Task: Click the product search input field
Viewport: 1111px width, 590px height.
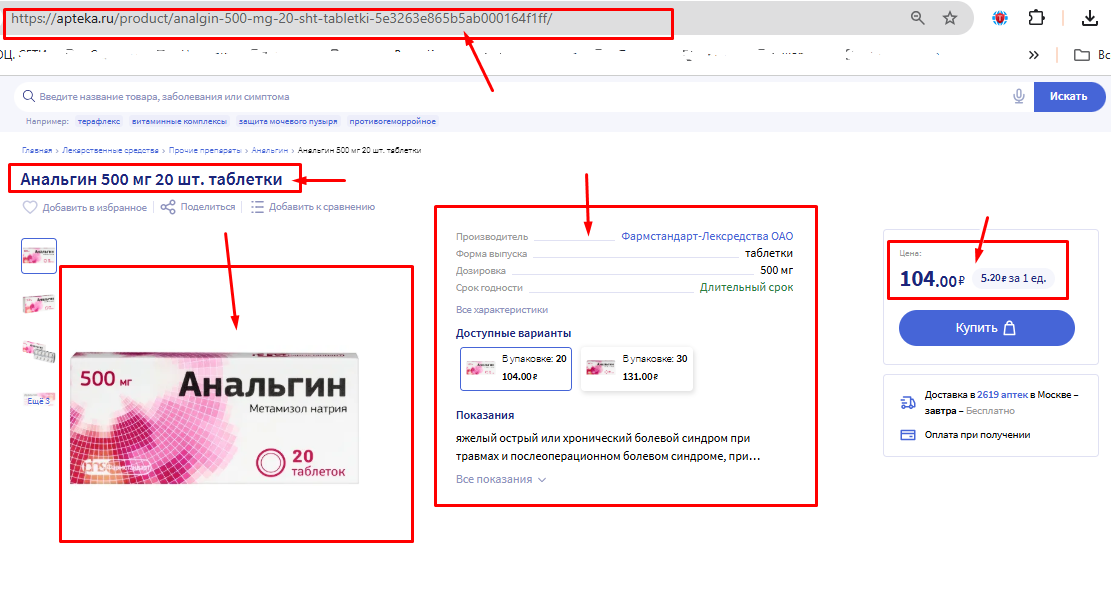Action: coord(523,96)
